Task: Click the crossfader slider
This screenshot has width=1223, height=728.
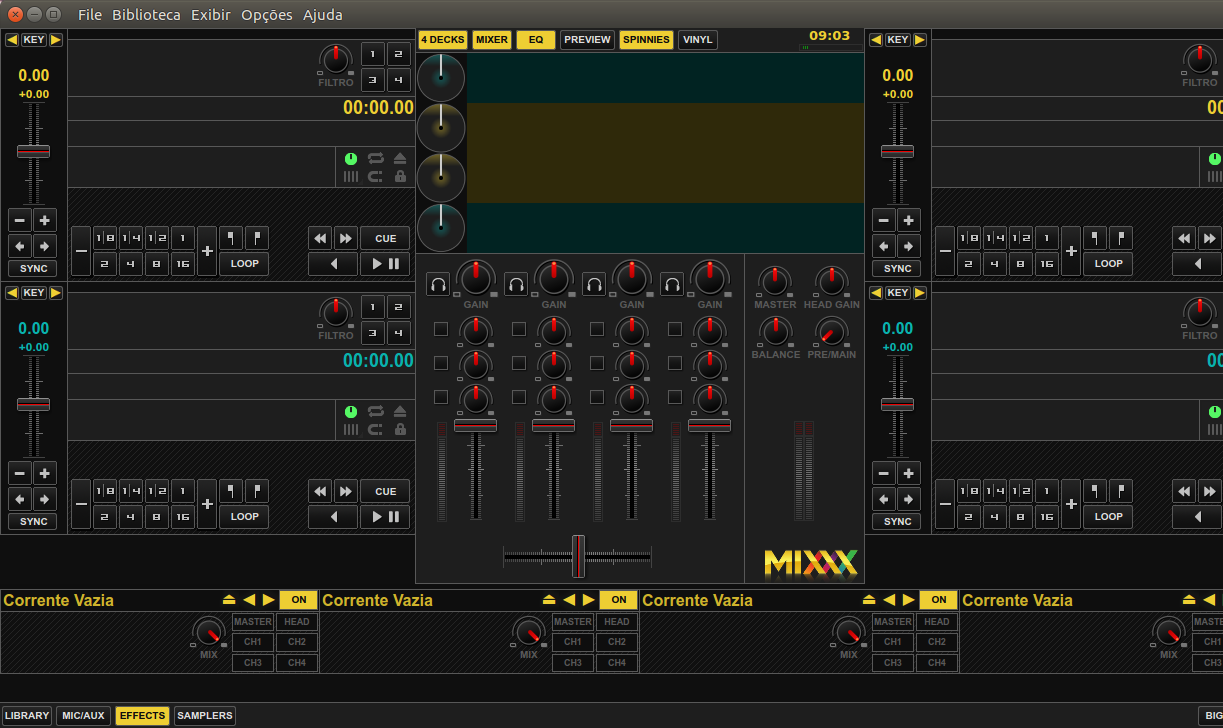Action: pyautogui.click(x=577, y=557)
